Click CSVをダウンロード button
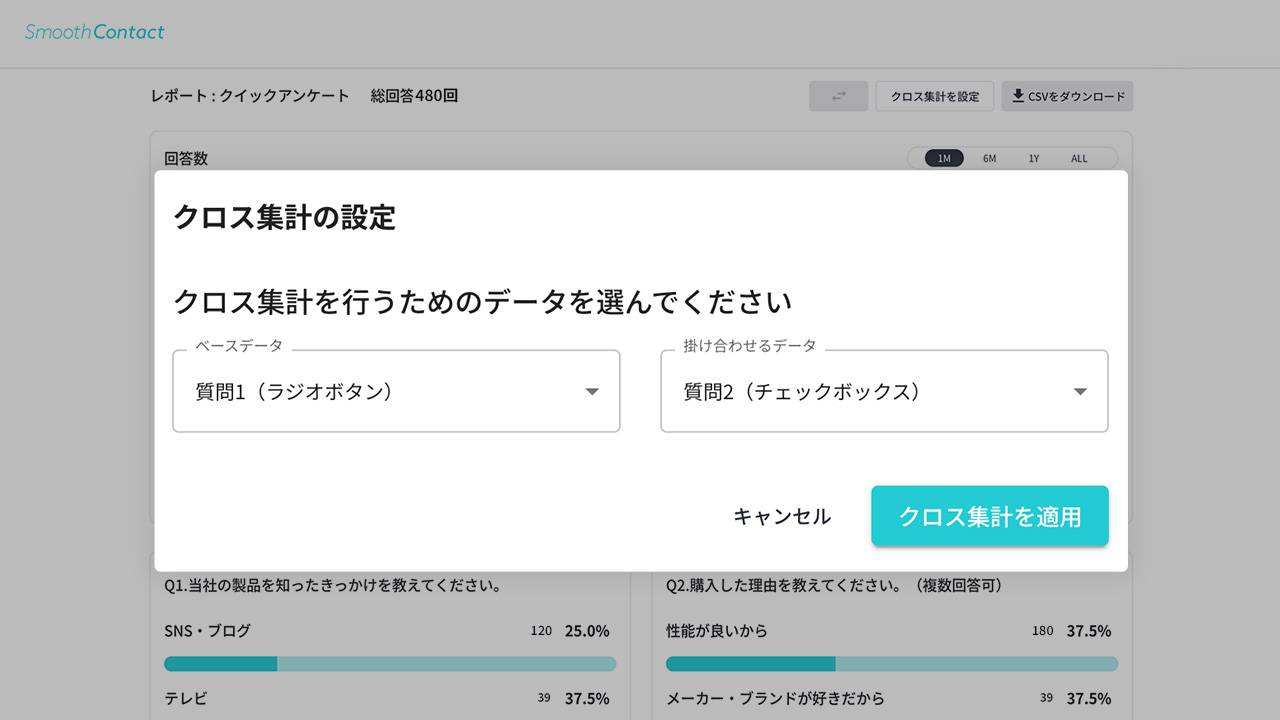 1067,96
